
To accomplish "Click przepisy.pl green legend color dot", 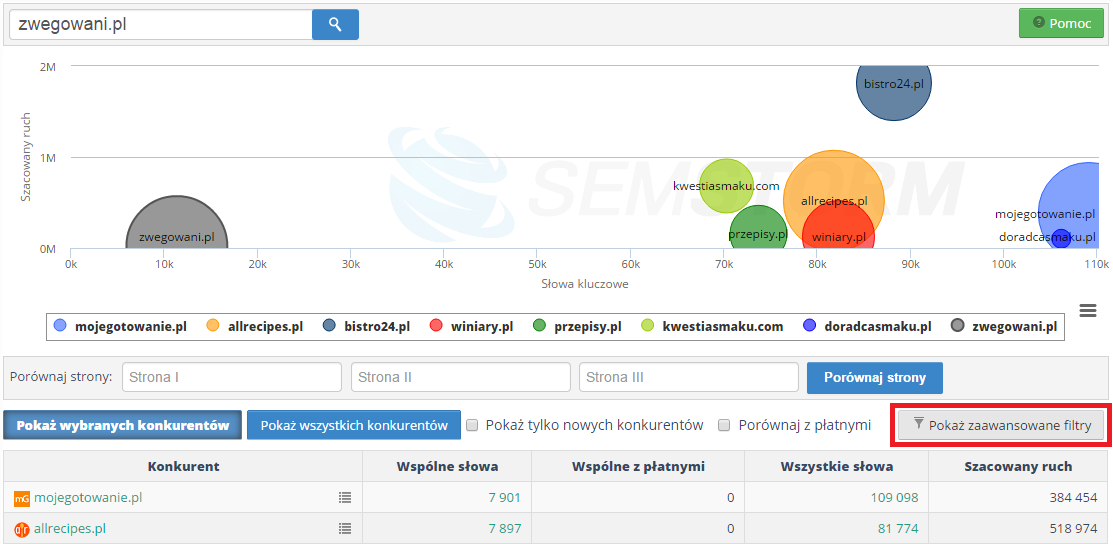I will (540, 326).
